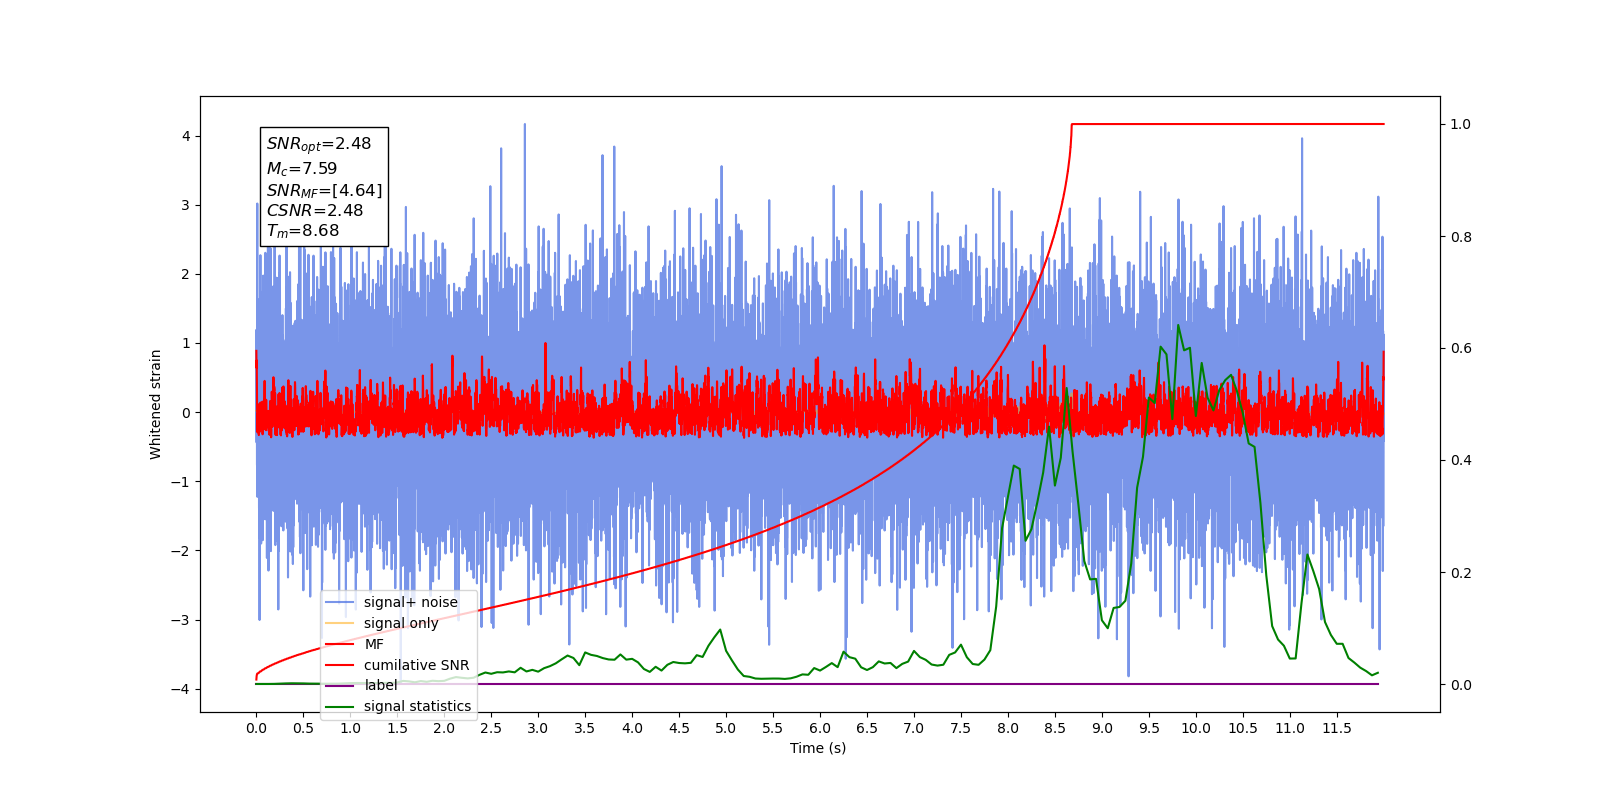The height and width of the screenshot is (800, 1600).
Task: Click the orange line swatch for signal only
Action: (x=340, y=623)
